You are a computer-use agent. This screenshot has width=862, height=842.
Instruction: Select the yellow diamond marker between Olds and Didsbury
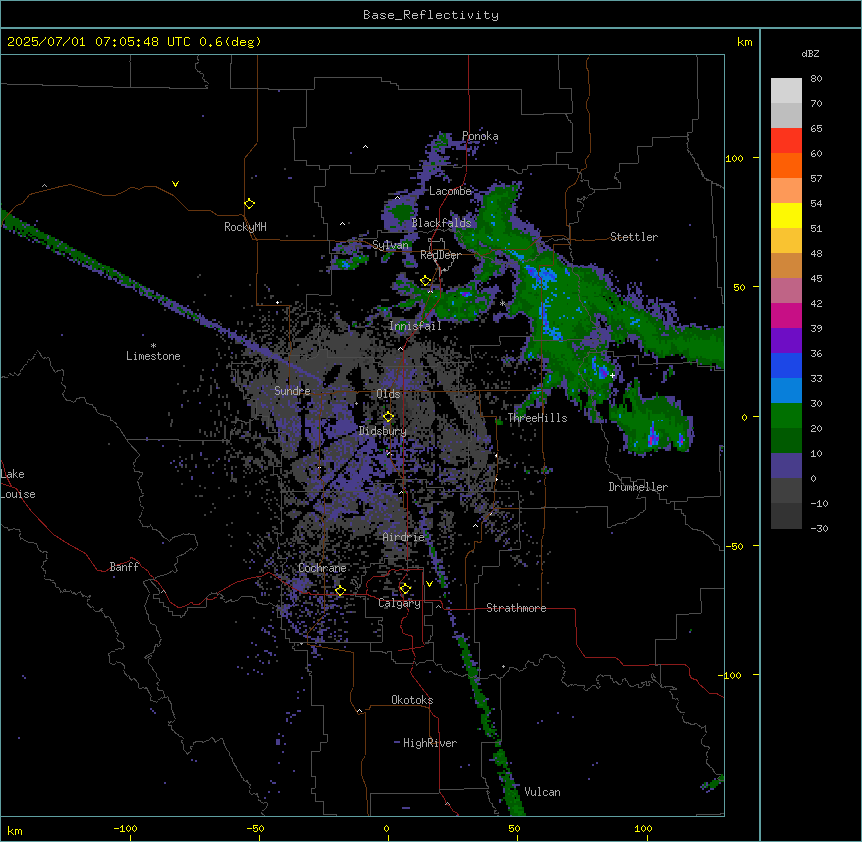[x=388, y=417]
